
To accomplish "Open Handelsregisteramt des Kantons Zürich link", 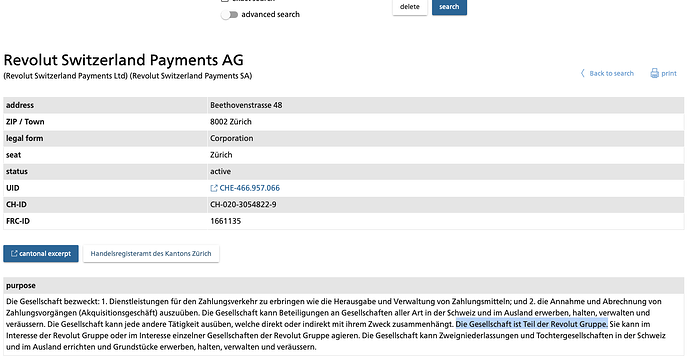I will pos(151,253).
